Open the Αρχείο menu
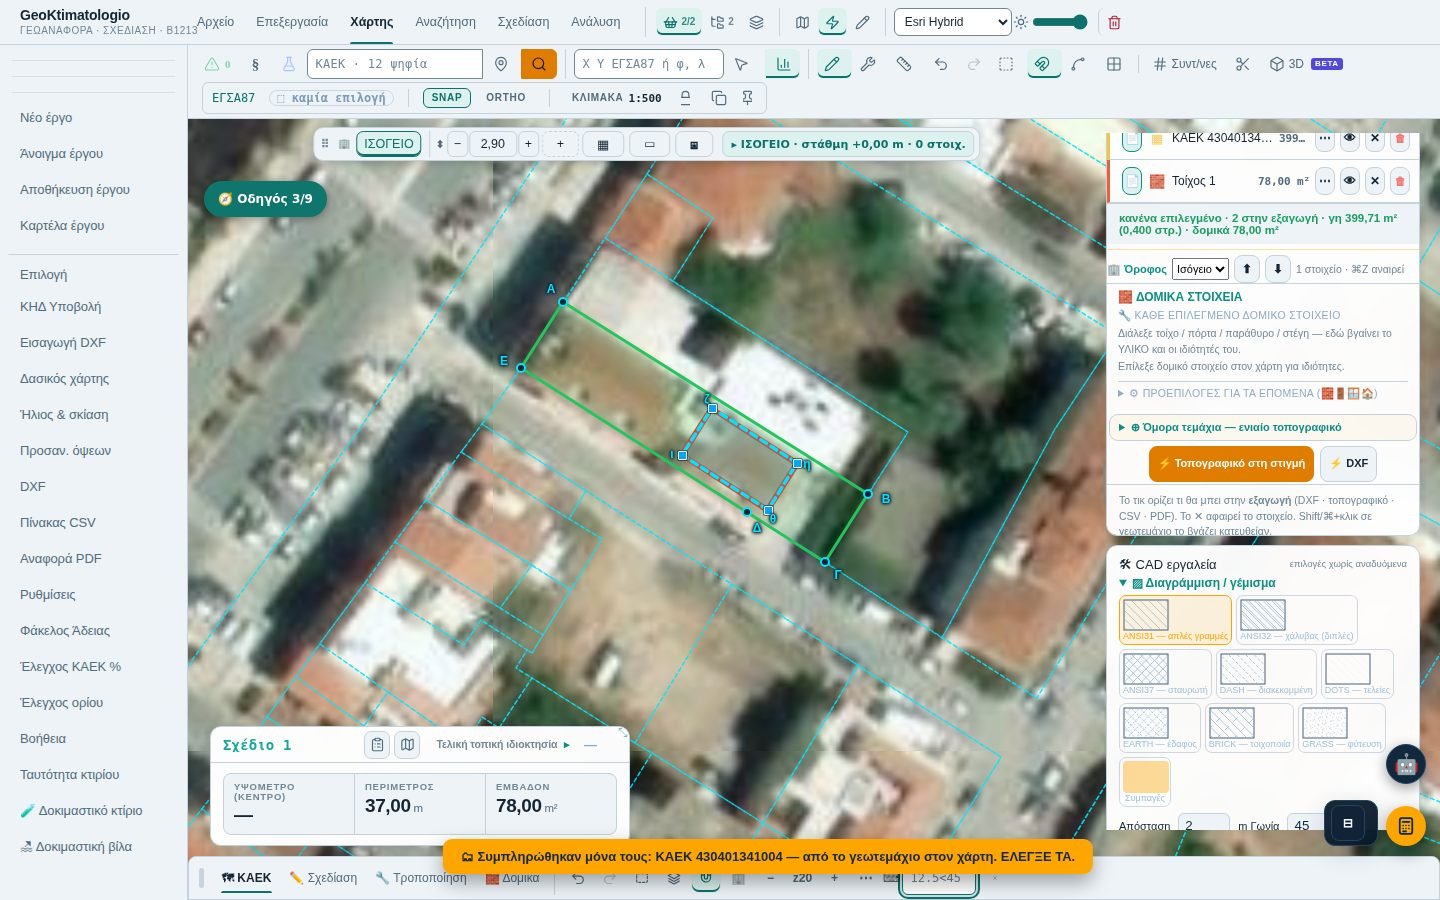This screenshot has height=900, width=1440. point(215,22)
